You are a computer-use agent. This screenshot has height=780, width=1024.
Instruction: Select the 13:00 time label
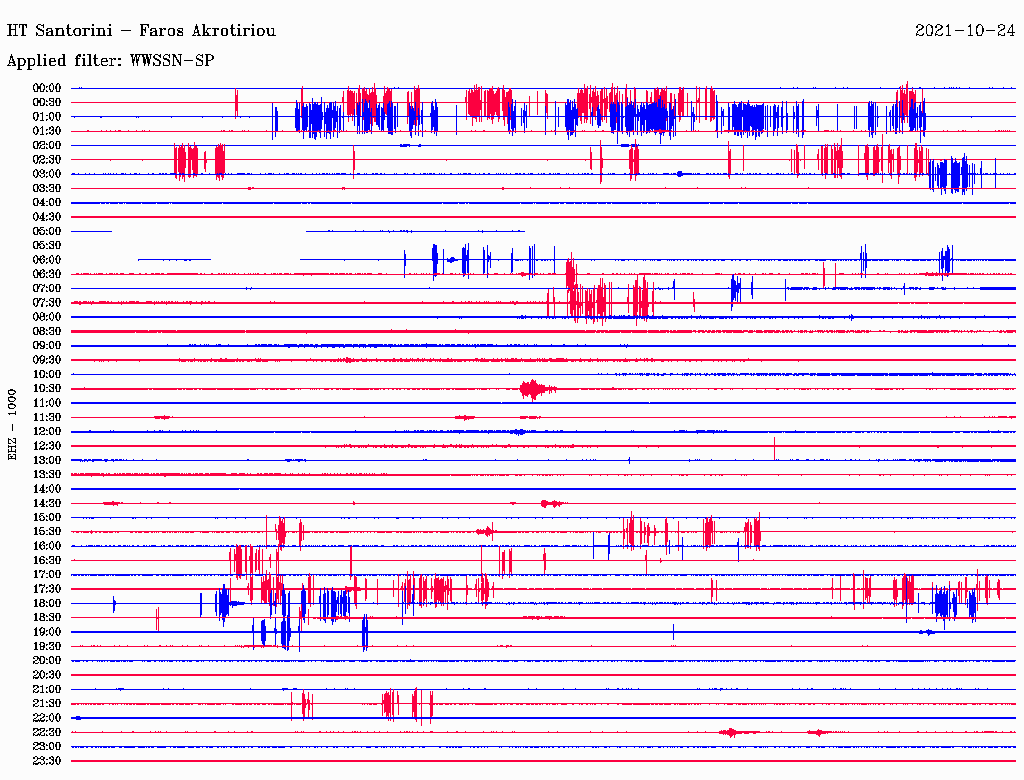(47, 461)
